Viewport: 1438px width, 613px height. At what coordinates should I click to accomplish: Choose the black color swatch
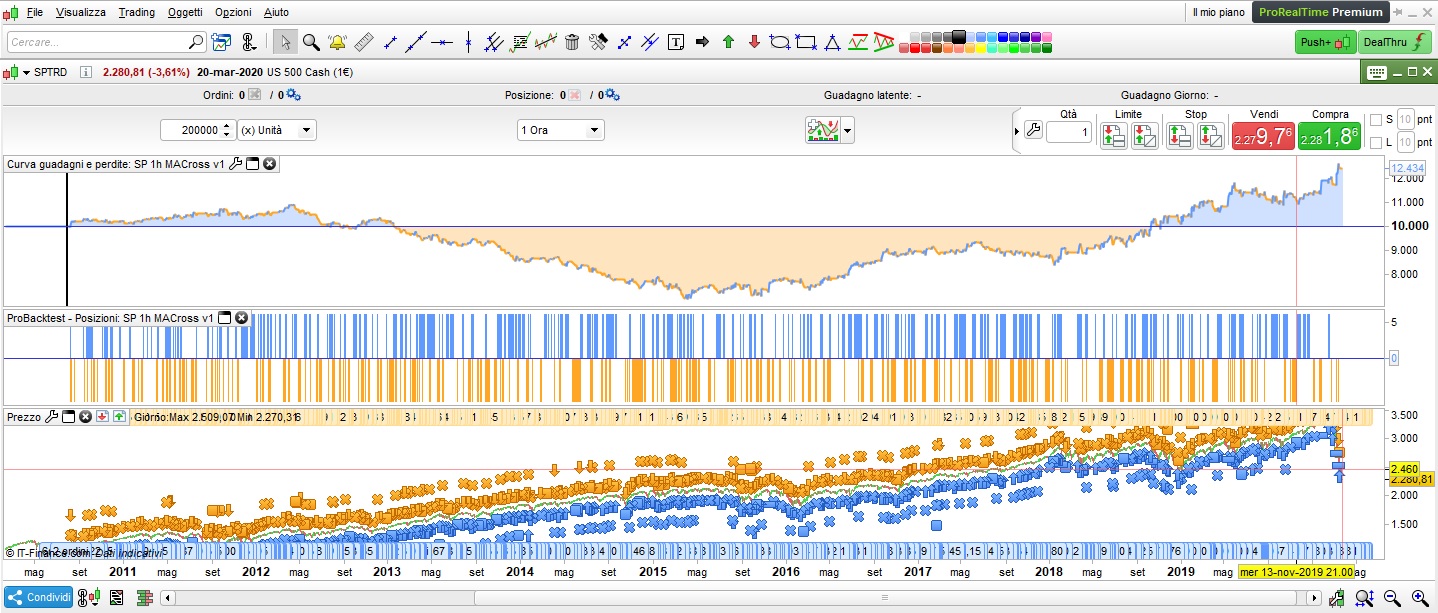point(959,36)
